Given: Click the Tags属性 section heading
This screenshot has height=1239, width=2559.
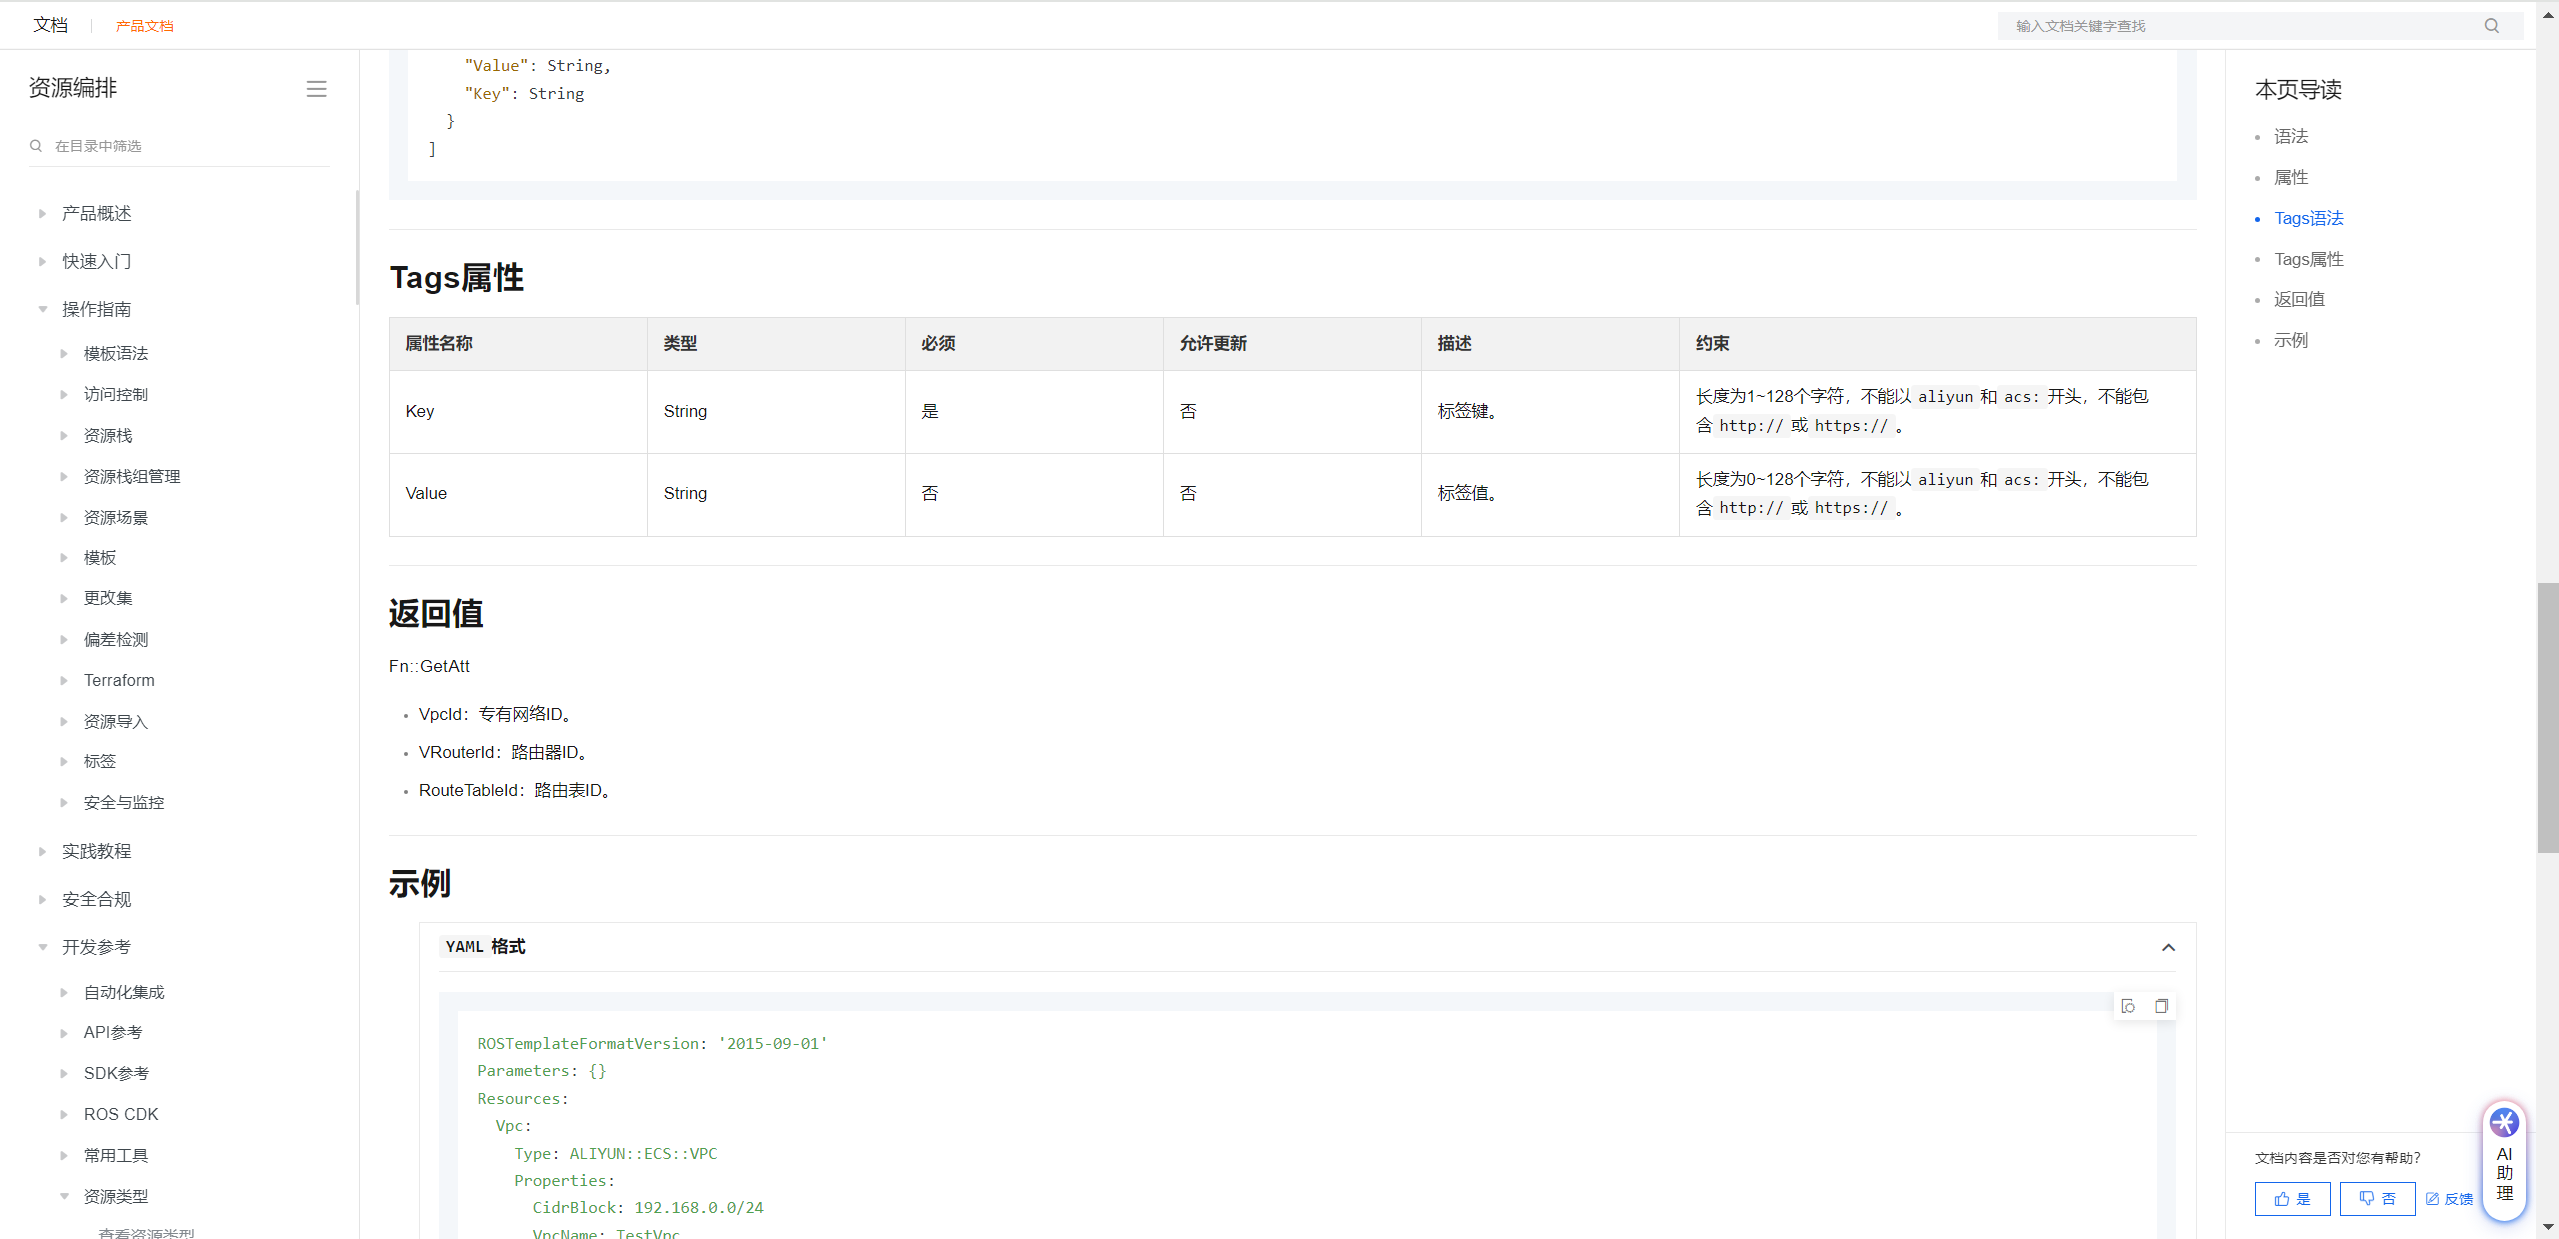Looking at the screenshot, I should tap(456, 277).
